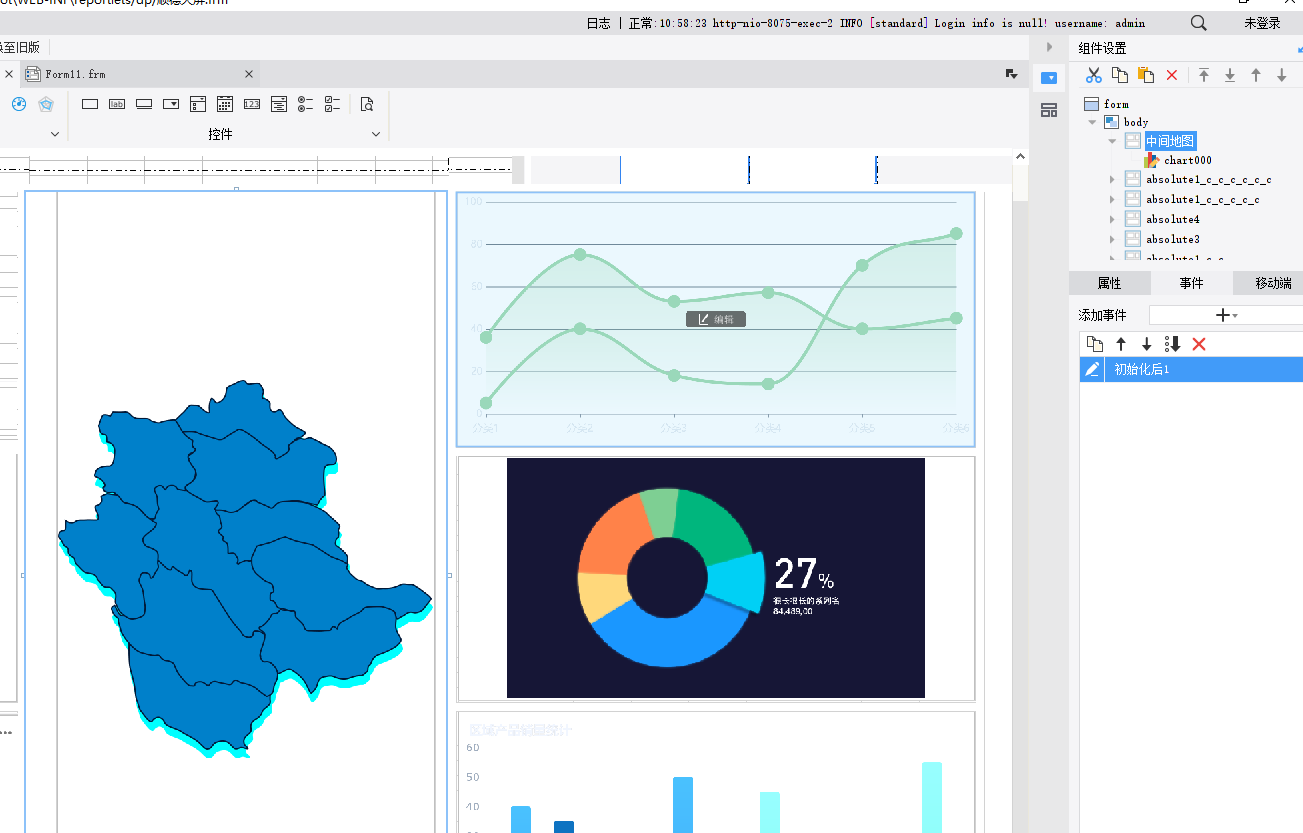Close the Form11.frm tab
Screen dimensions: 1303x833
(249, 74)
